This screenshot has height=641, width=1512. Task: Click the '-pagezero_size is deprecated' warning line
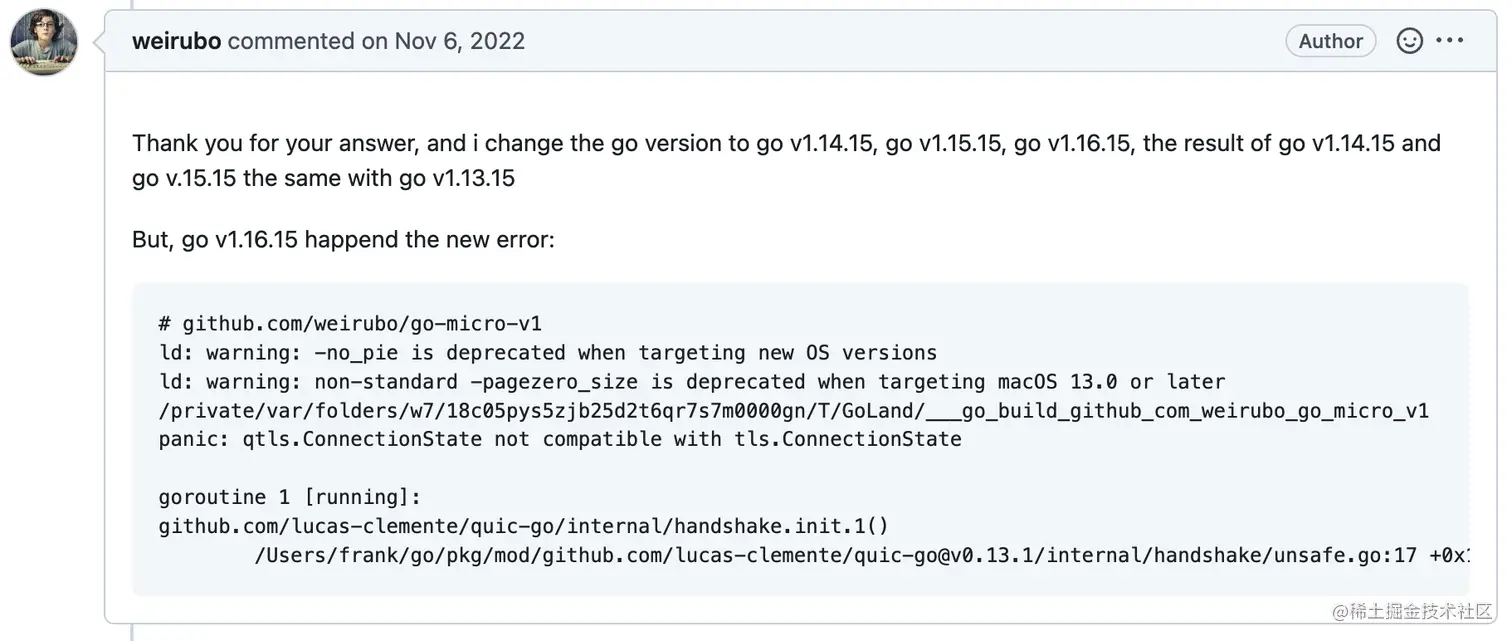tap(692, 382)
